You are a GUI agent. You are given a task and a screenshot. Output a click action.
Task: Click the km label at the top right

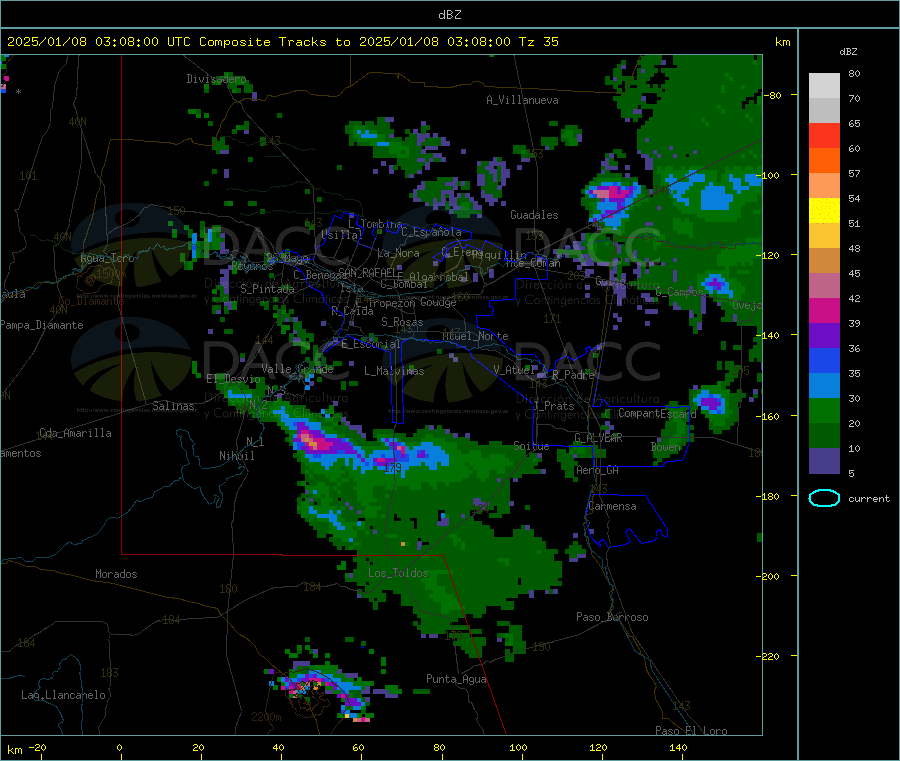click(x=782, y=42)
